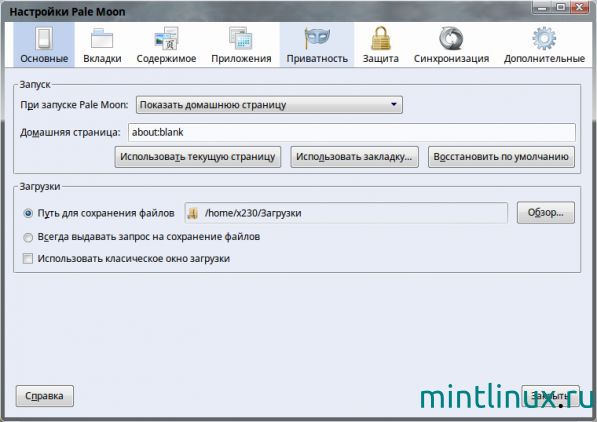Viewport: 597px width, 422px height.
Task: Click the Закрыть button
Action: pos(550,396)
